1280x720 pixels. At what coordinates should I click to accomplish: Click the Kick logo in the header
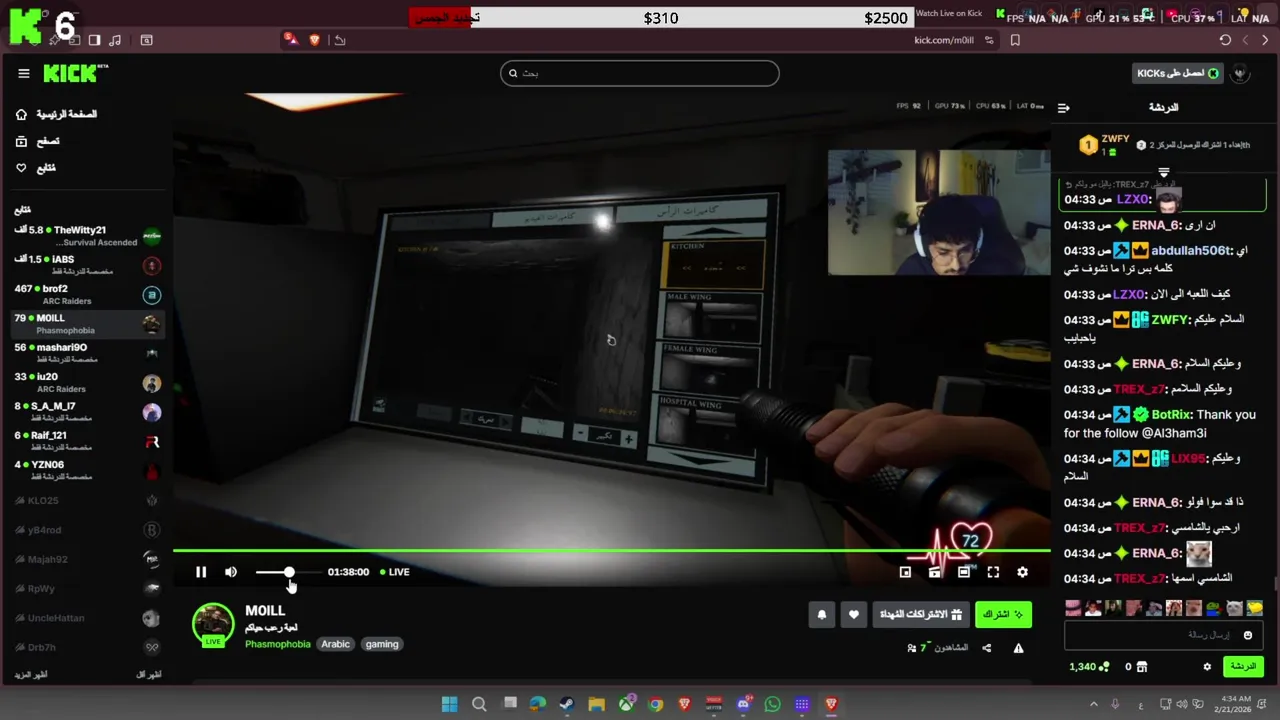click(x=75, y=73)
